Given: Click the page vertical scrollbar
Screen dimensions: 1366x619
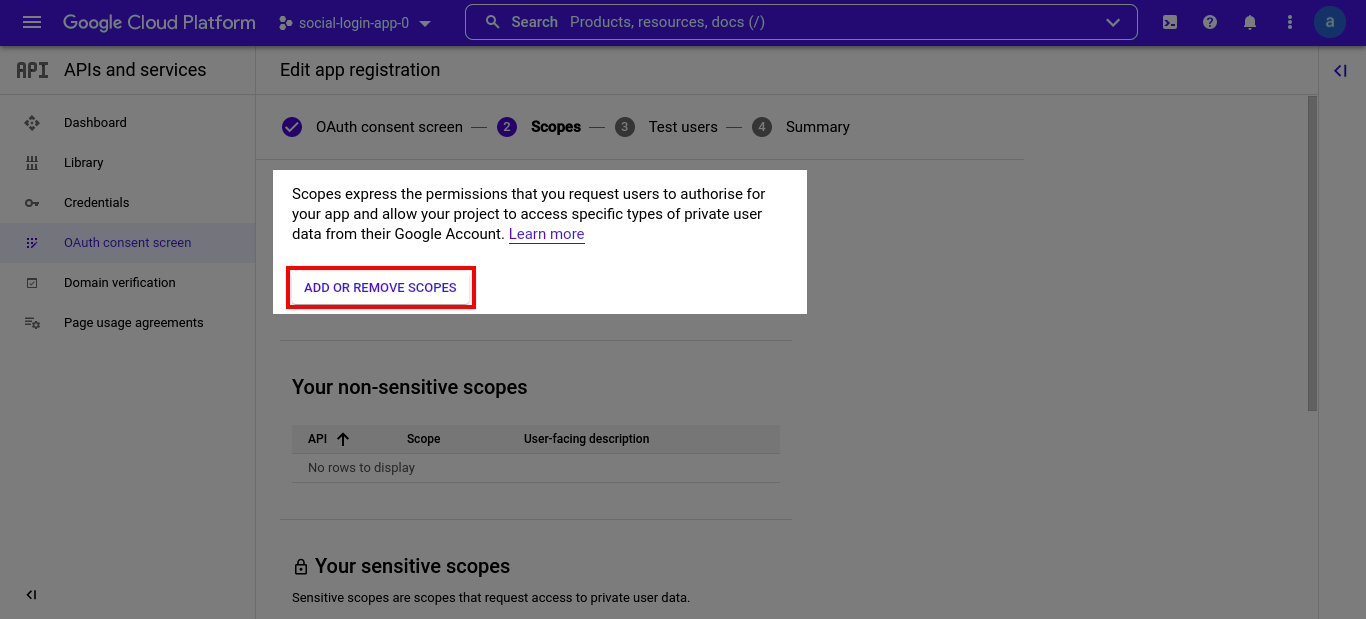Looking at the screenshot, I should pos(1312,253).
